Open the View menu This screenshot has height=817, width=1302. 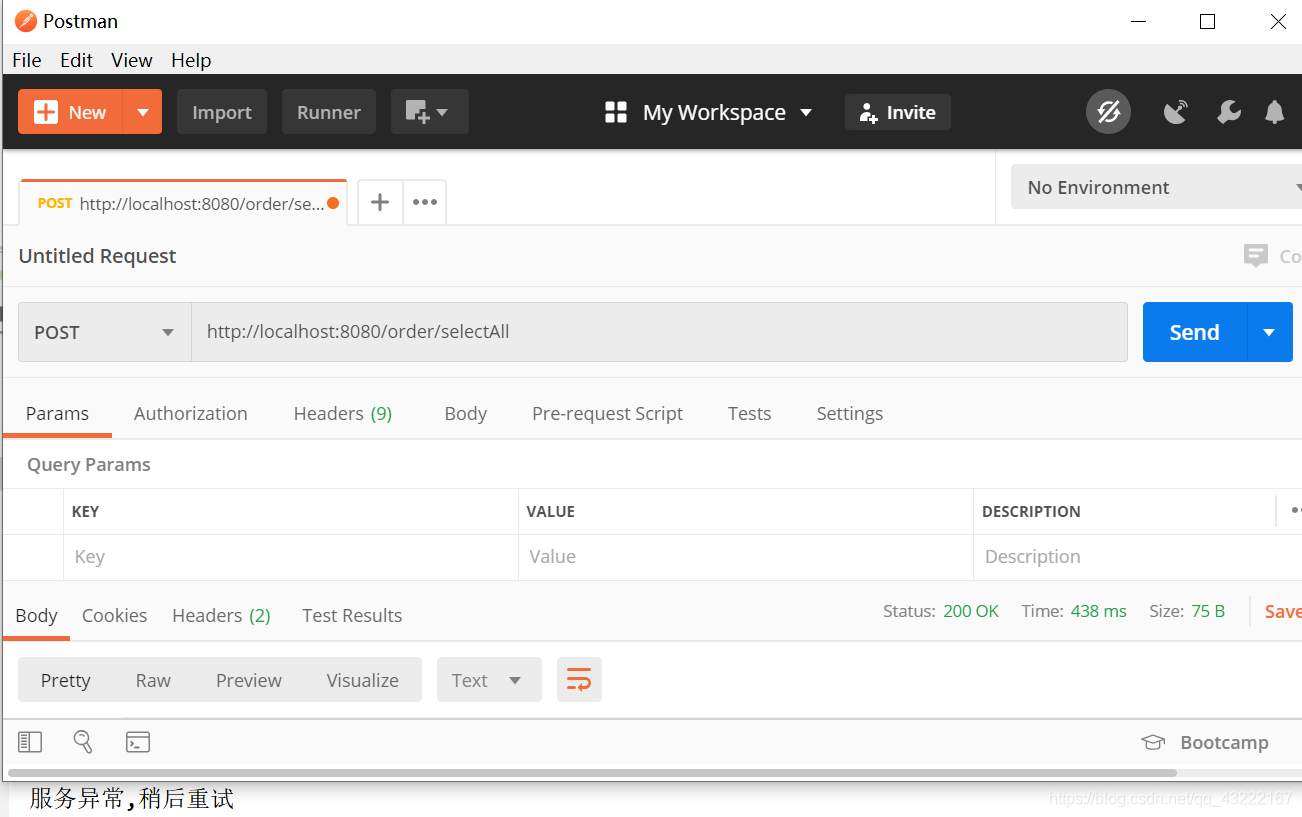pos(132,60)
